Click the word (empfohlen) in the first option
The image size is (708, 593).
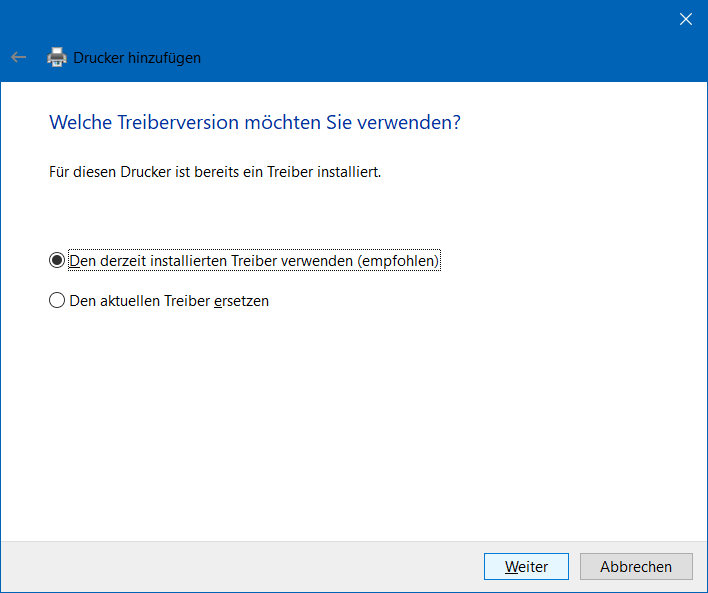(x=398, y=261)
